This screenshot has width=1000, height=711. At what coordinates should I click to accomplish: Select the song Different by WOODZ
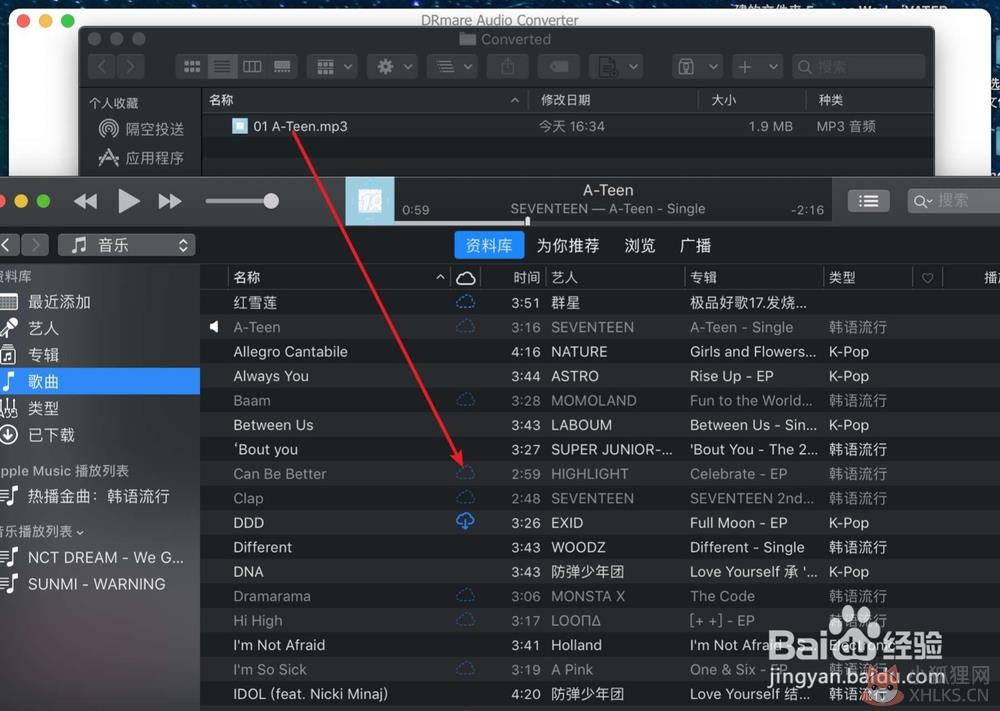coord(263,547)
